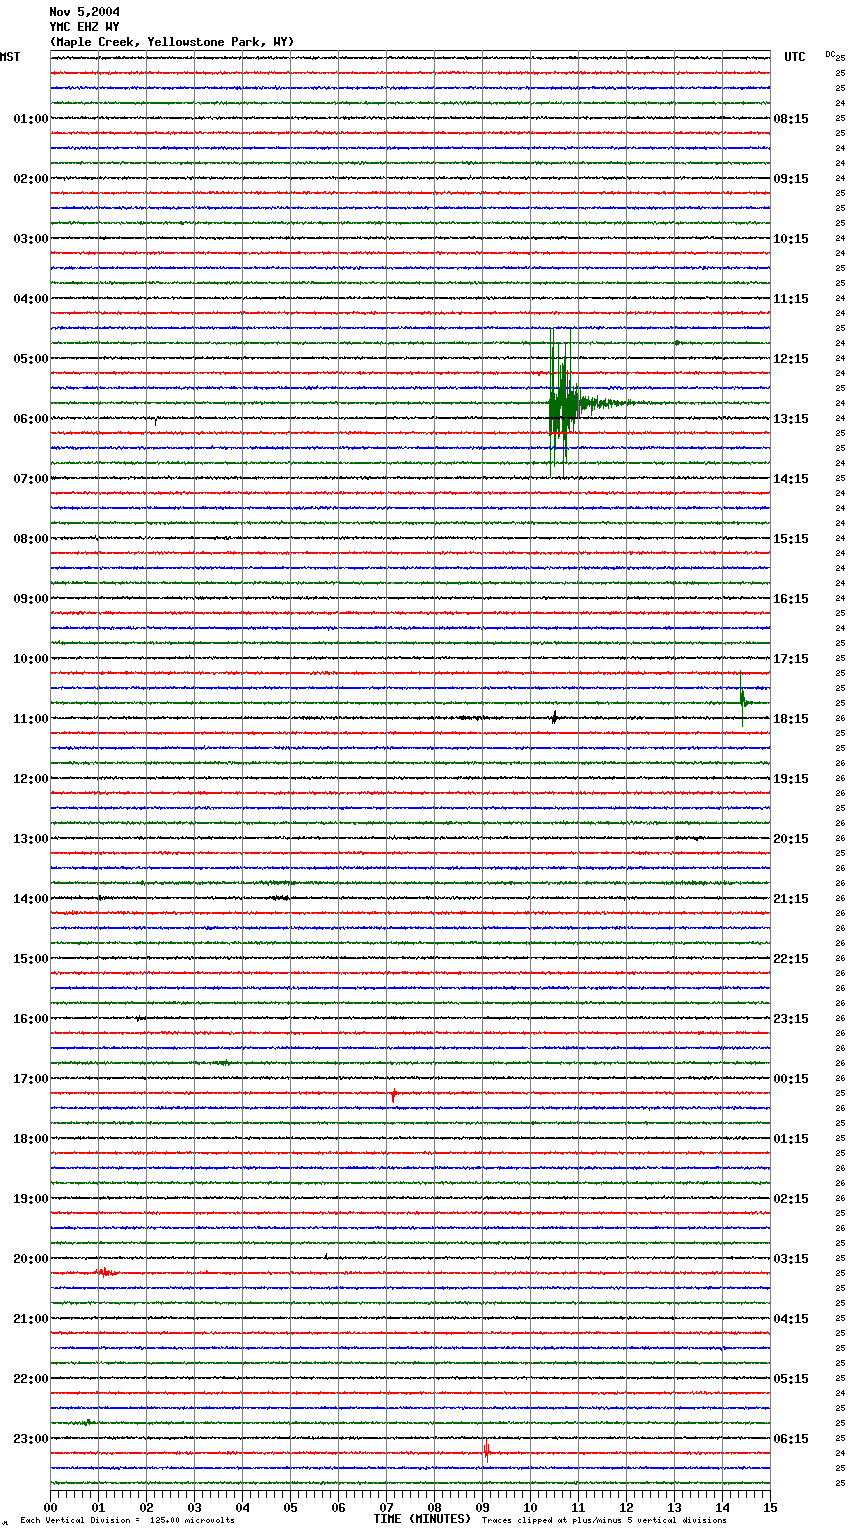Viewport: 850px width, 1534px height.
Task: Select the 09:00 MST row label
Action: (31, 599)
